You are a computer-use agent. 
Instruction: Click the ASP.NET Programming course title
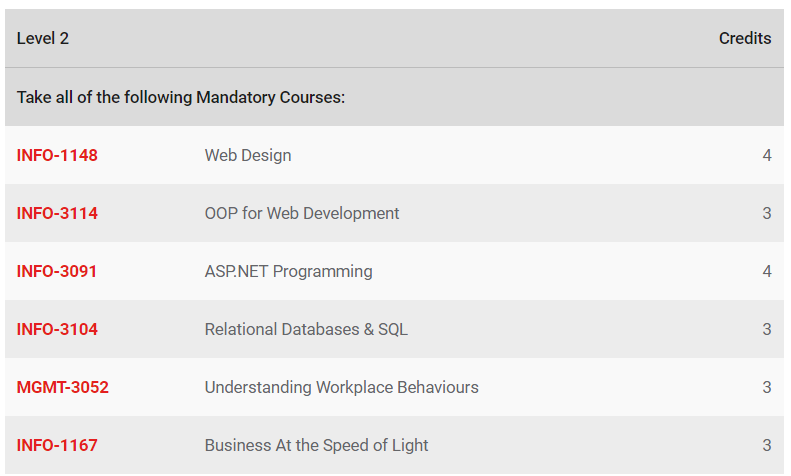point(288,271)
